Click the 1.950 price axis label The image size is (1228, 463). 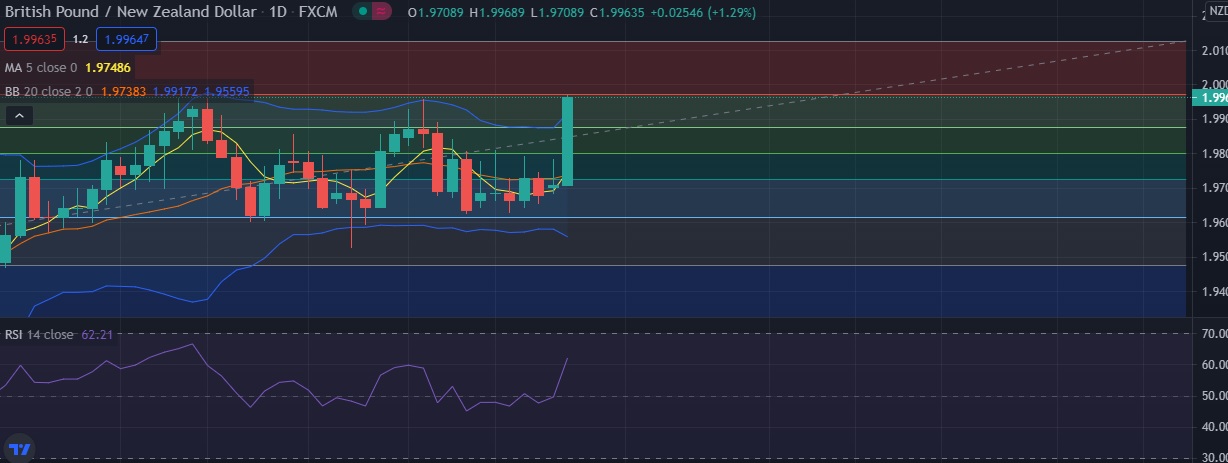point(1214,258)
